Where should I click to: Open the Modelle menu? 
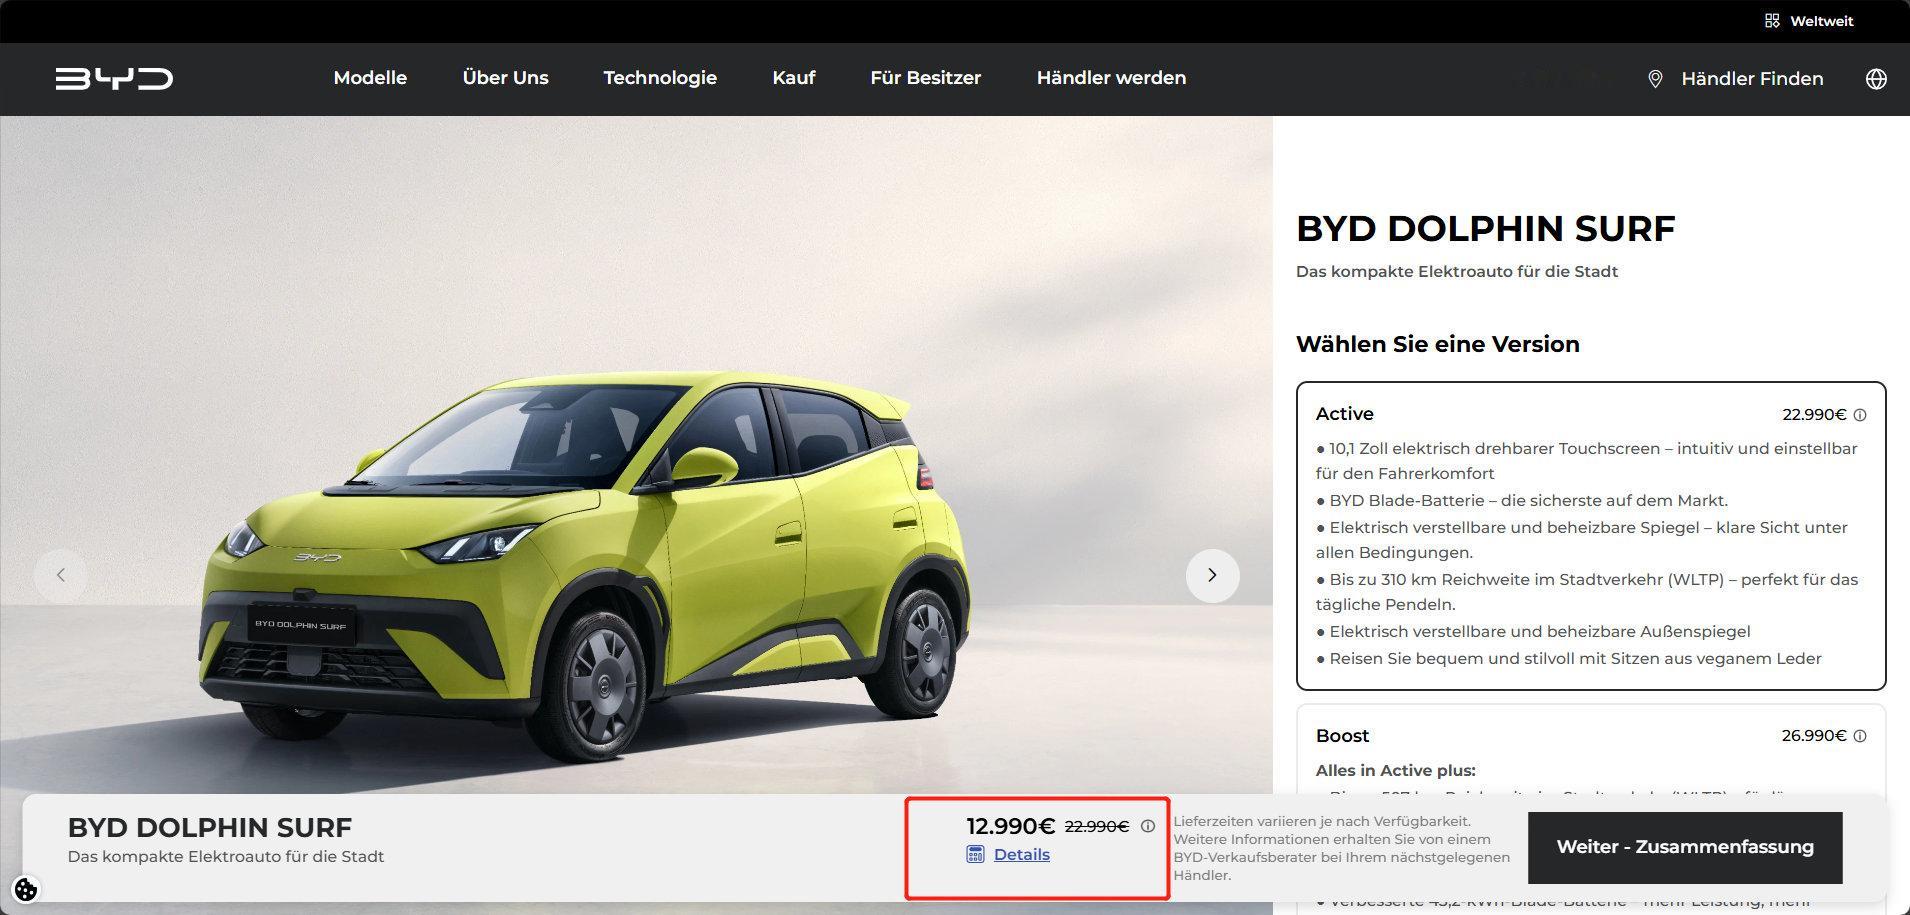pos(370,78)
